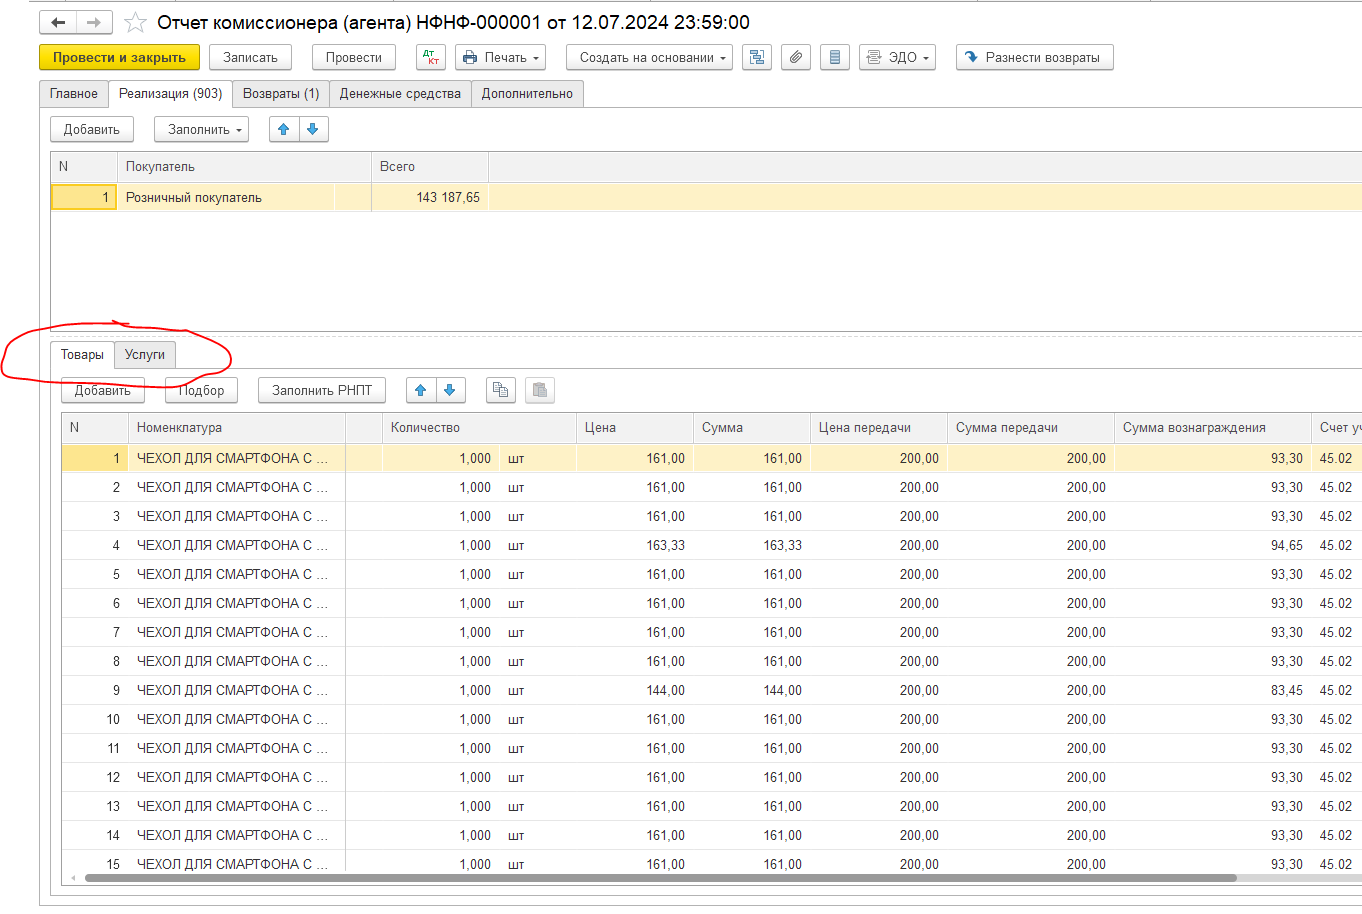Switch to the Услуги tab
The height and width of the screenshot is (914, 1362).
coord(145,354)
